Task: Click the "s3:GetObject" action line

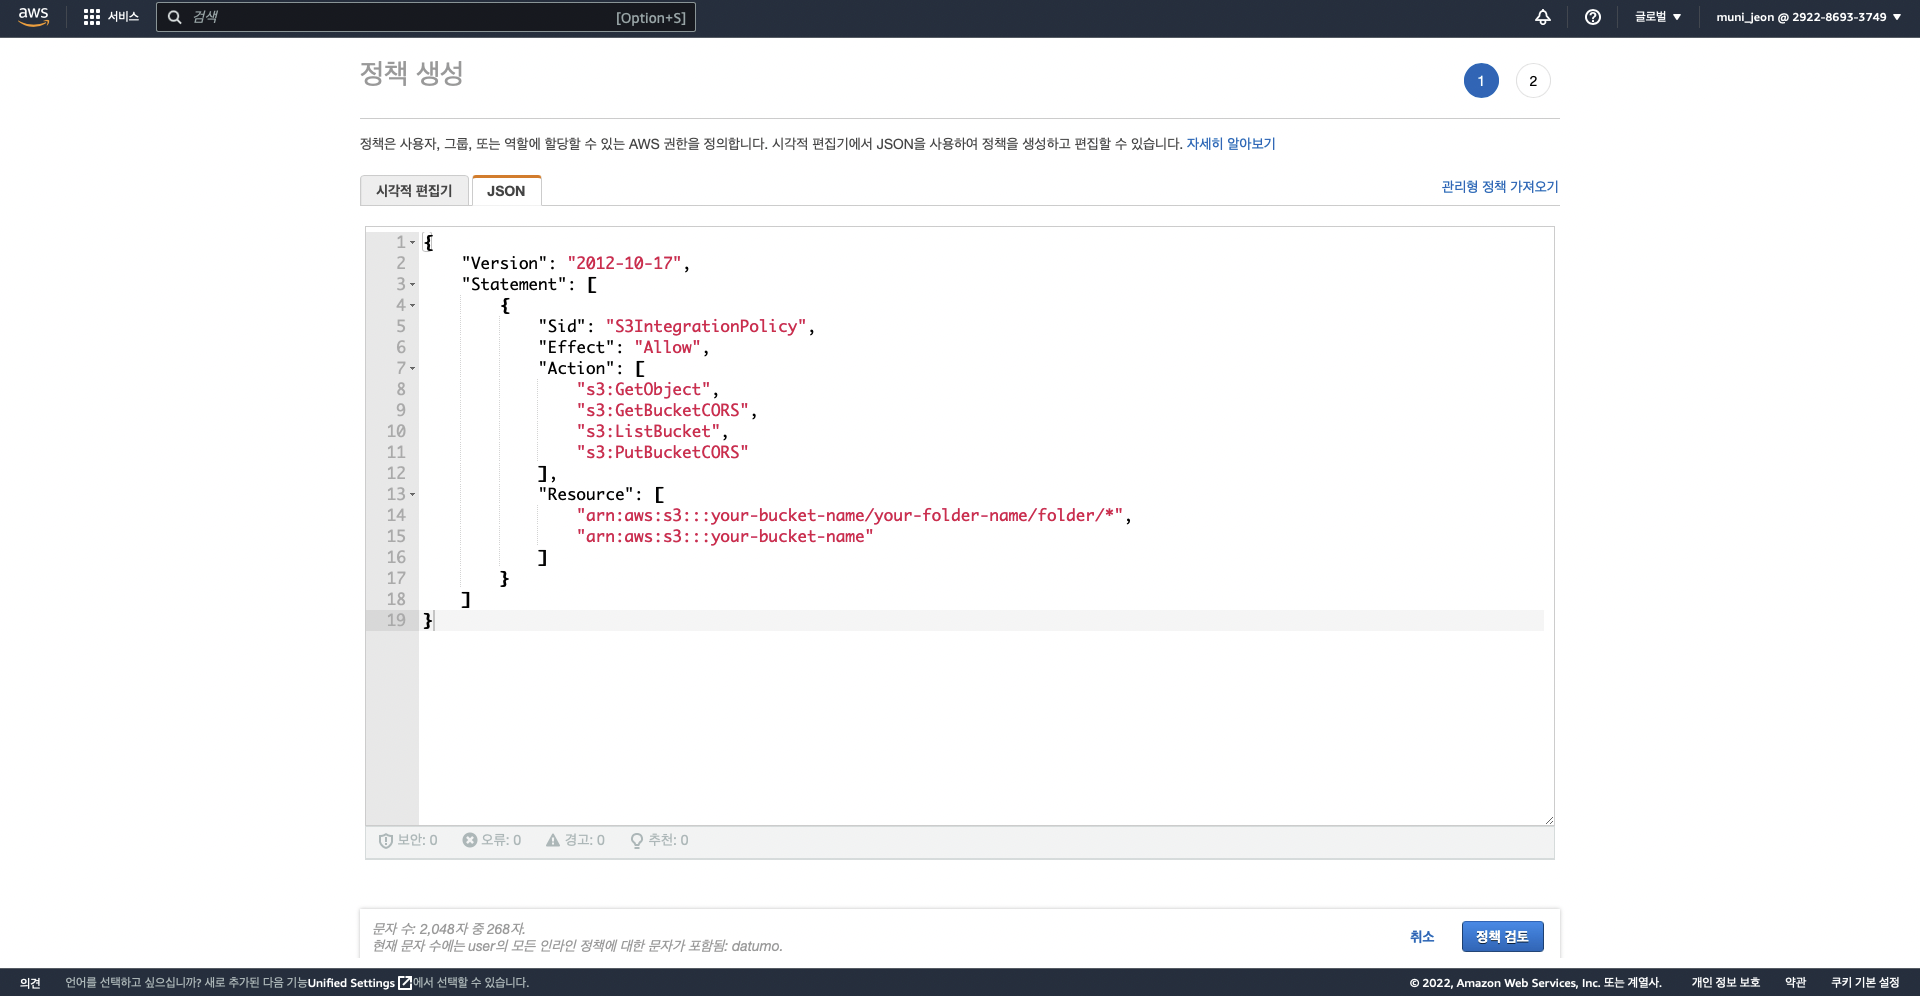Action: [x=643, y=389]
